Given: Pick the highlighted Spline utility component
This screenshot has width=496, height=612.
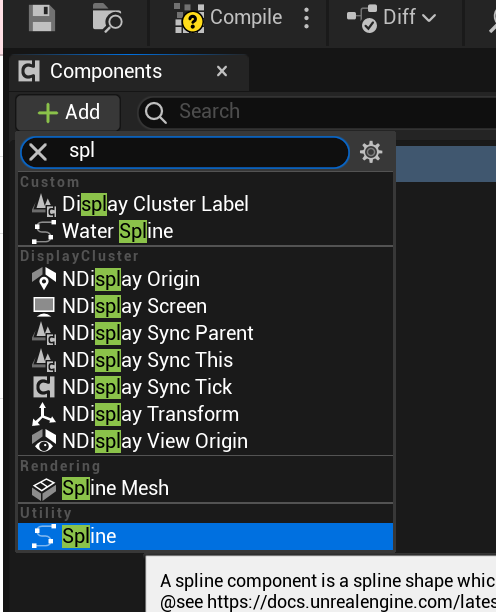Looking at the screenshot, I should [205, 536].
